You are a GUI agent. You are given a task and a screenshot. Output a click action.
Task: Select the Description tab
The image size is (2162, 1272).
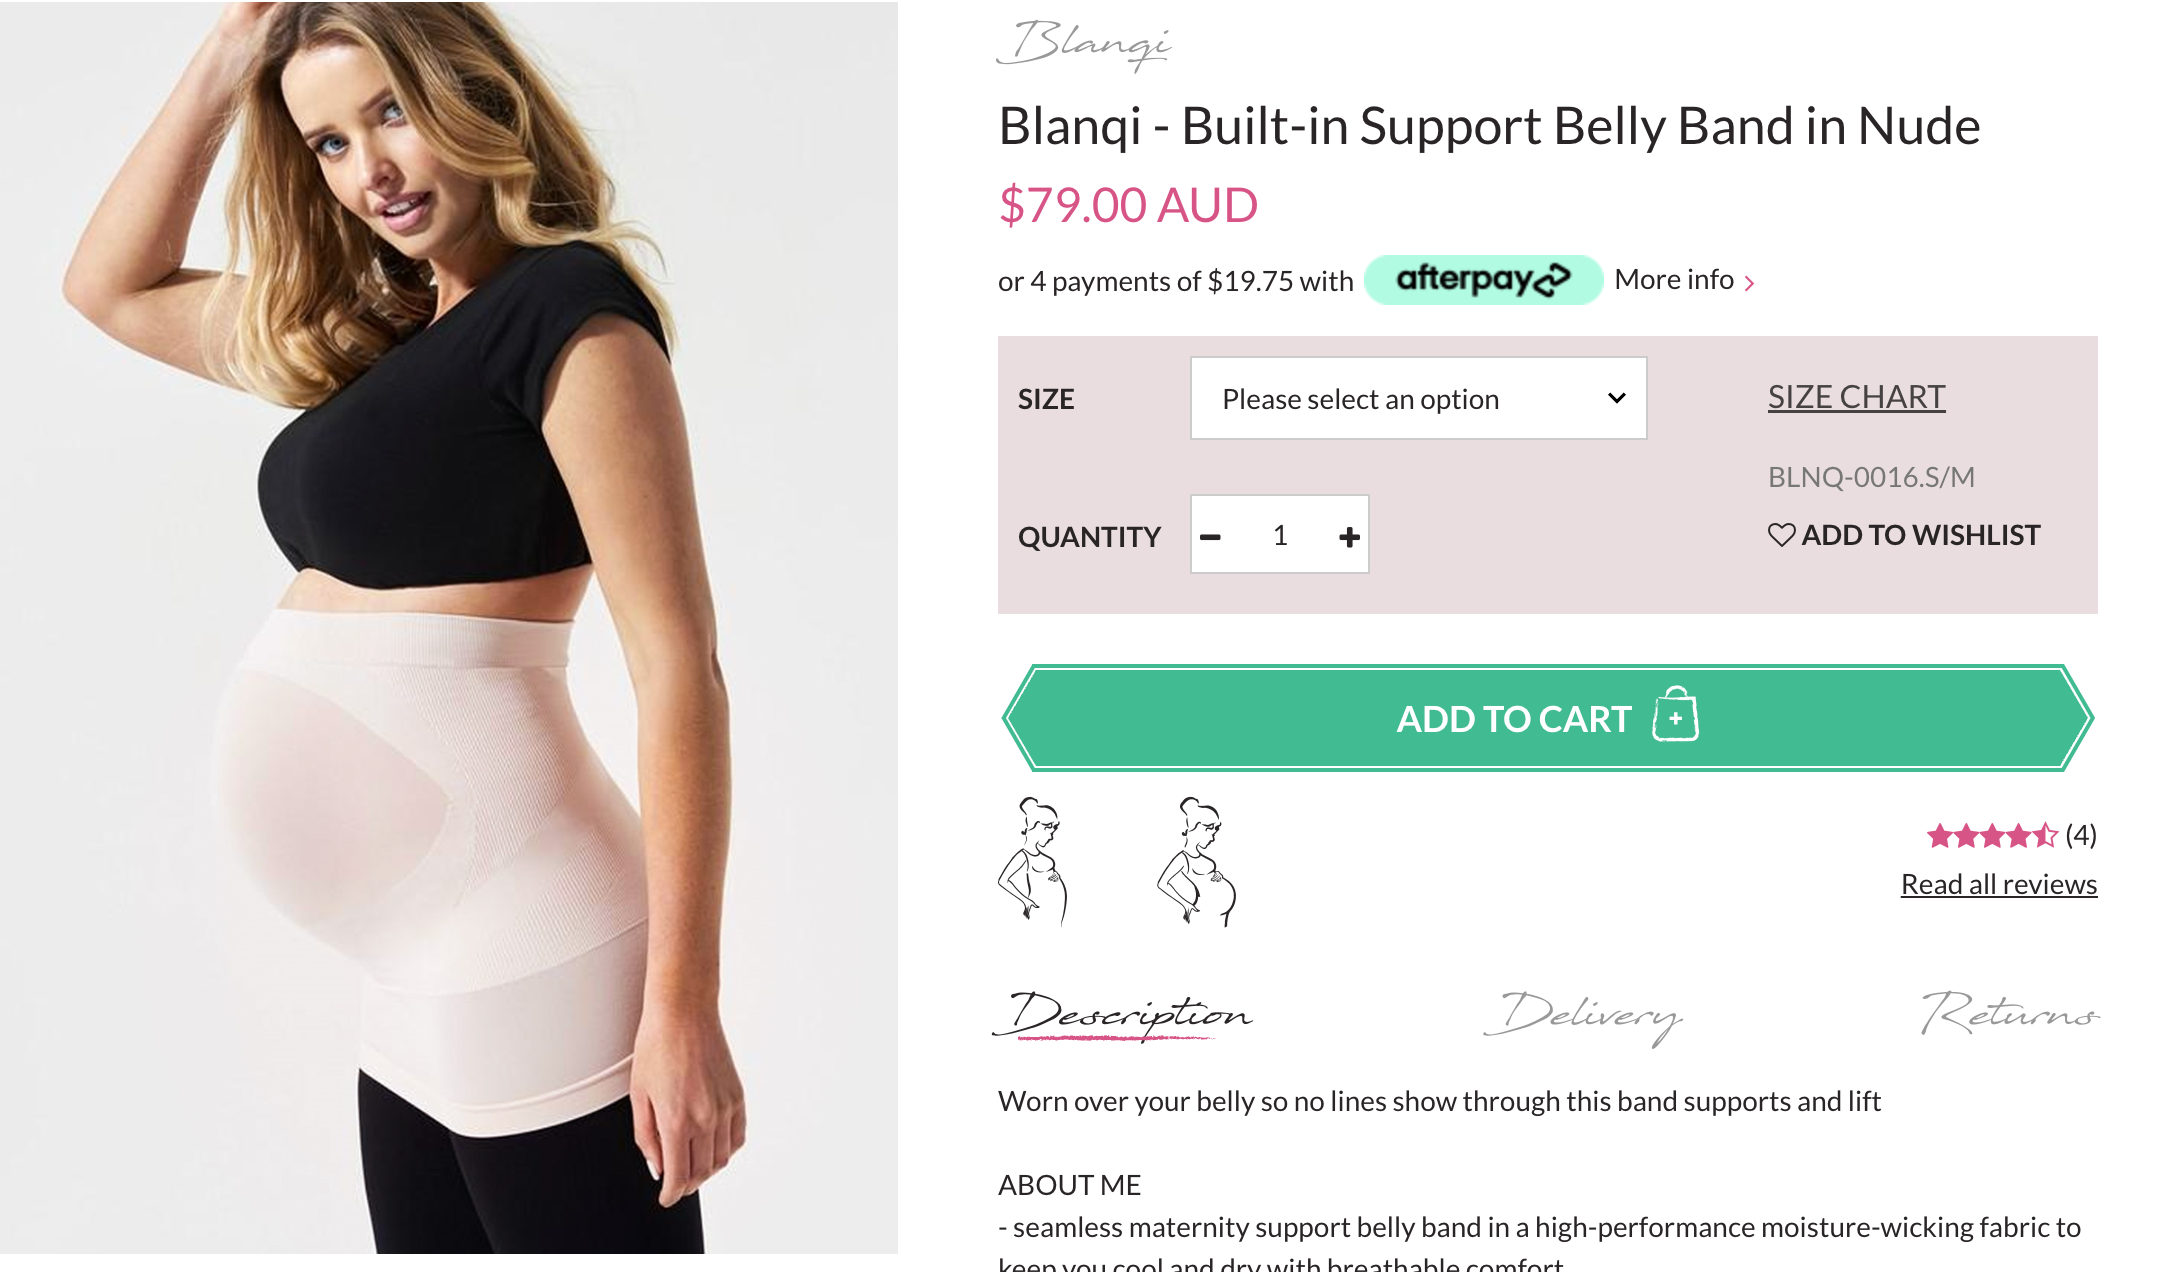tap(1123, 1015)
